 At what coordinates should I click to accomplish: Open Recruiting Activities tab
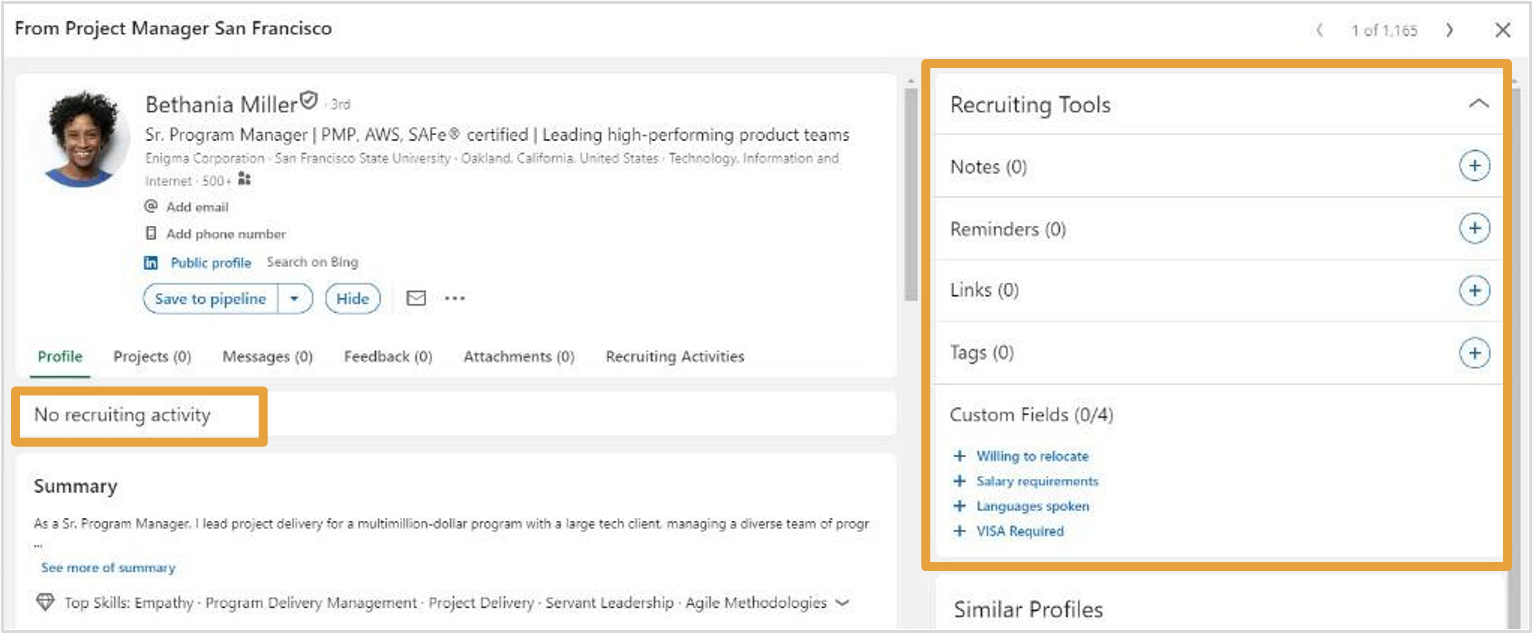[x=675, y=356]
